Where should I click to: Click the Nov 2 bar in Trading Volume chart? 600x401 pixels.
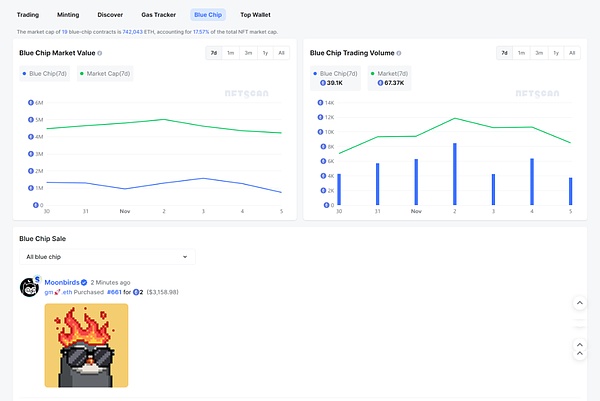[x=455, y=174]
